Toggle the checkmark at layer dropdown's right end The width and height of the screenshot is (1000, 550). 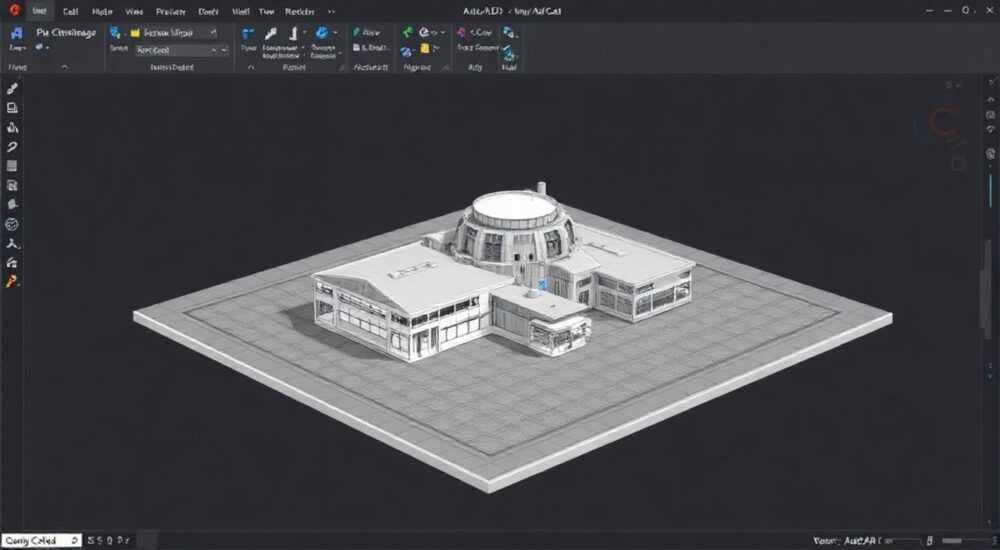[213, 33]
